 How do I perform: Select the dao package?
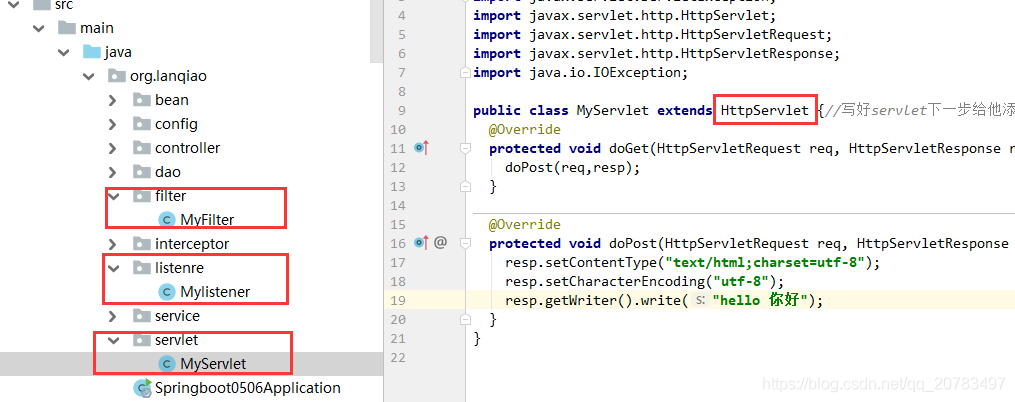pos(168,172)
